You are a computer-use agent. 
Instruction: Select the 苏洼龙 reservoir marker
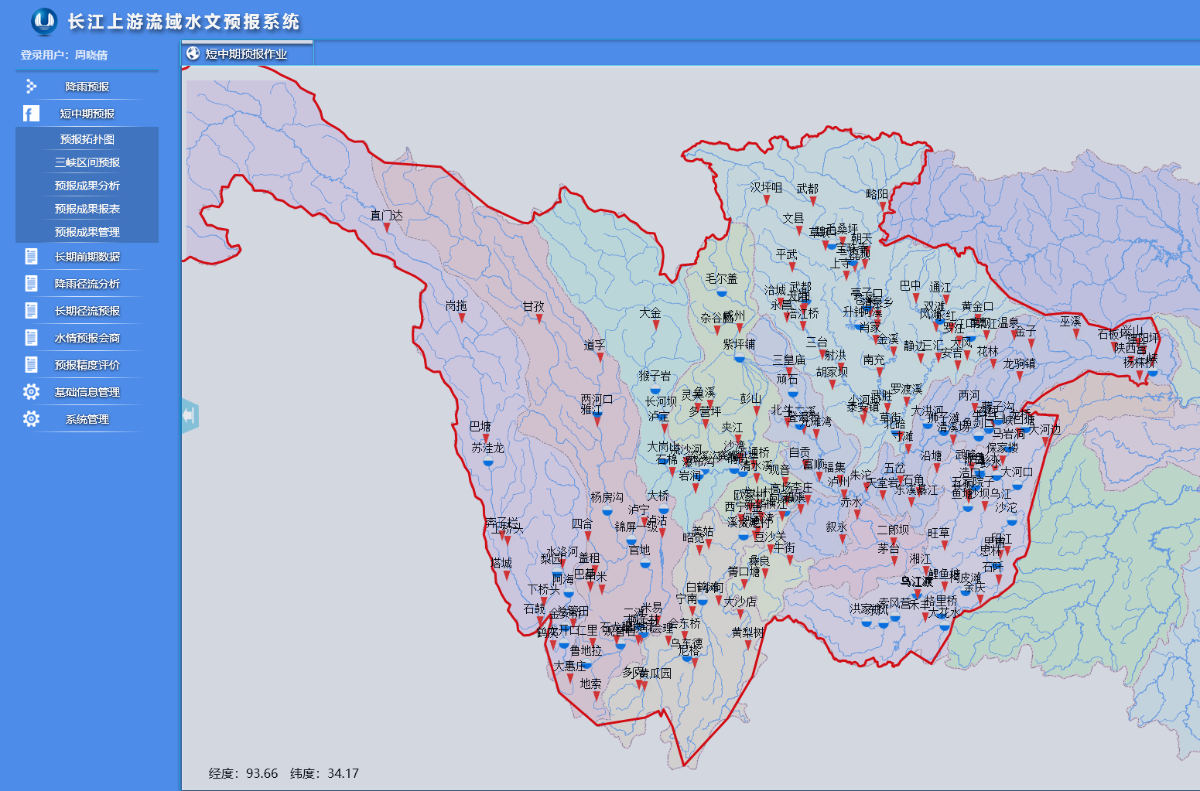coord(489,462)
